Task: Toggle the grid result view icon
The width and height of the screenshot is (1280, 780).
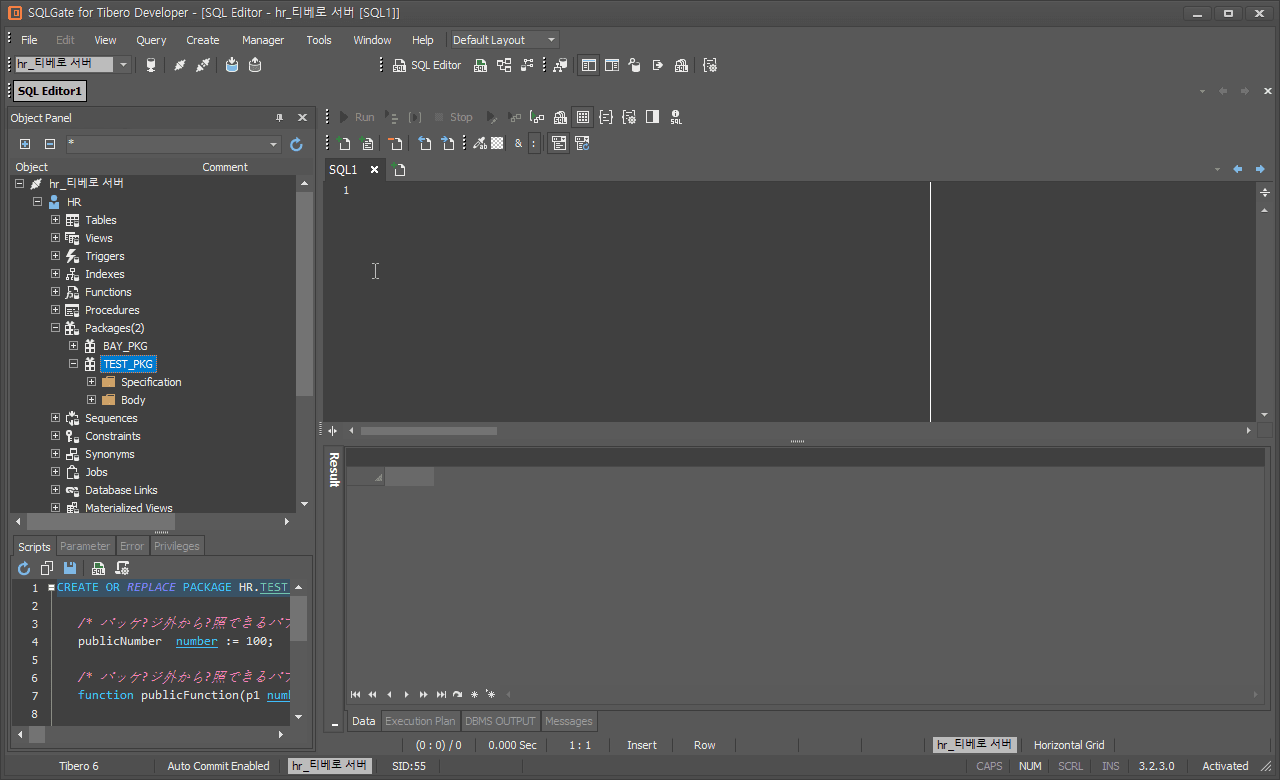Action: click(583, 117)
